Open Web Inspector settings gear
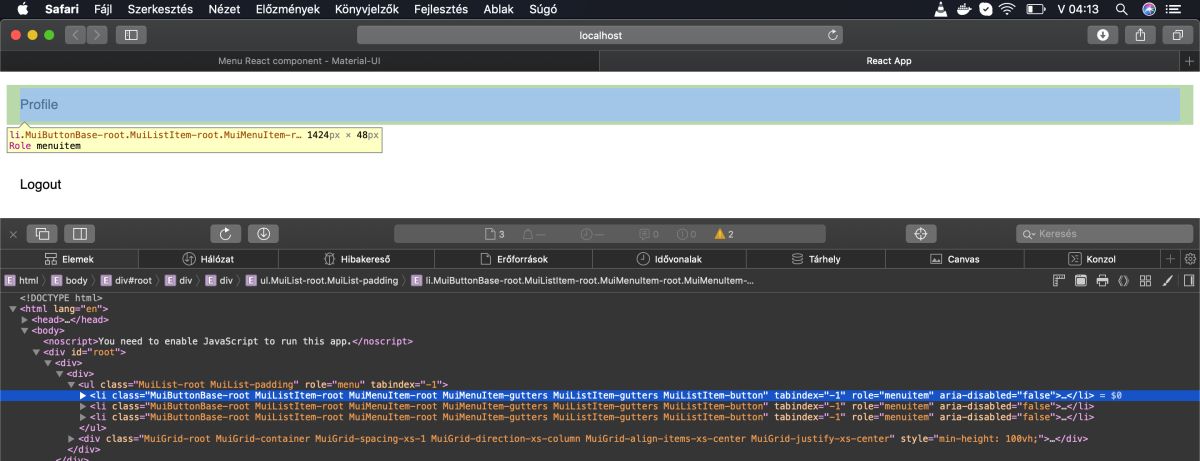1200x461 pixels. (1190, 259)
